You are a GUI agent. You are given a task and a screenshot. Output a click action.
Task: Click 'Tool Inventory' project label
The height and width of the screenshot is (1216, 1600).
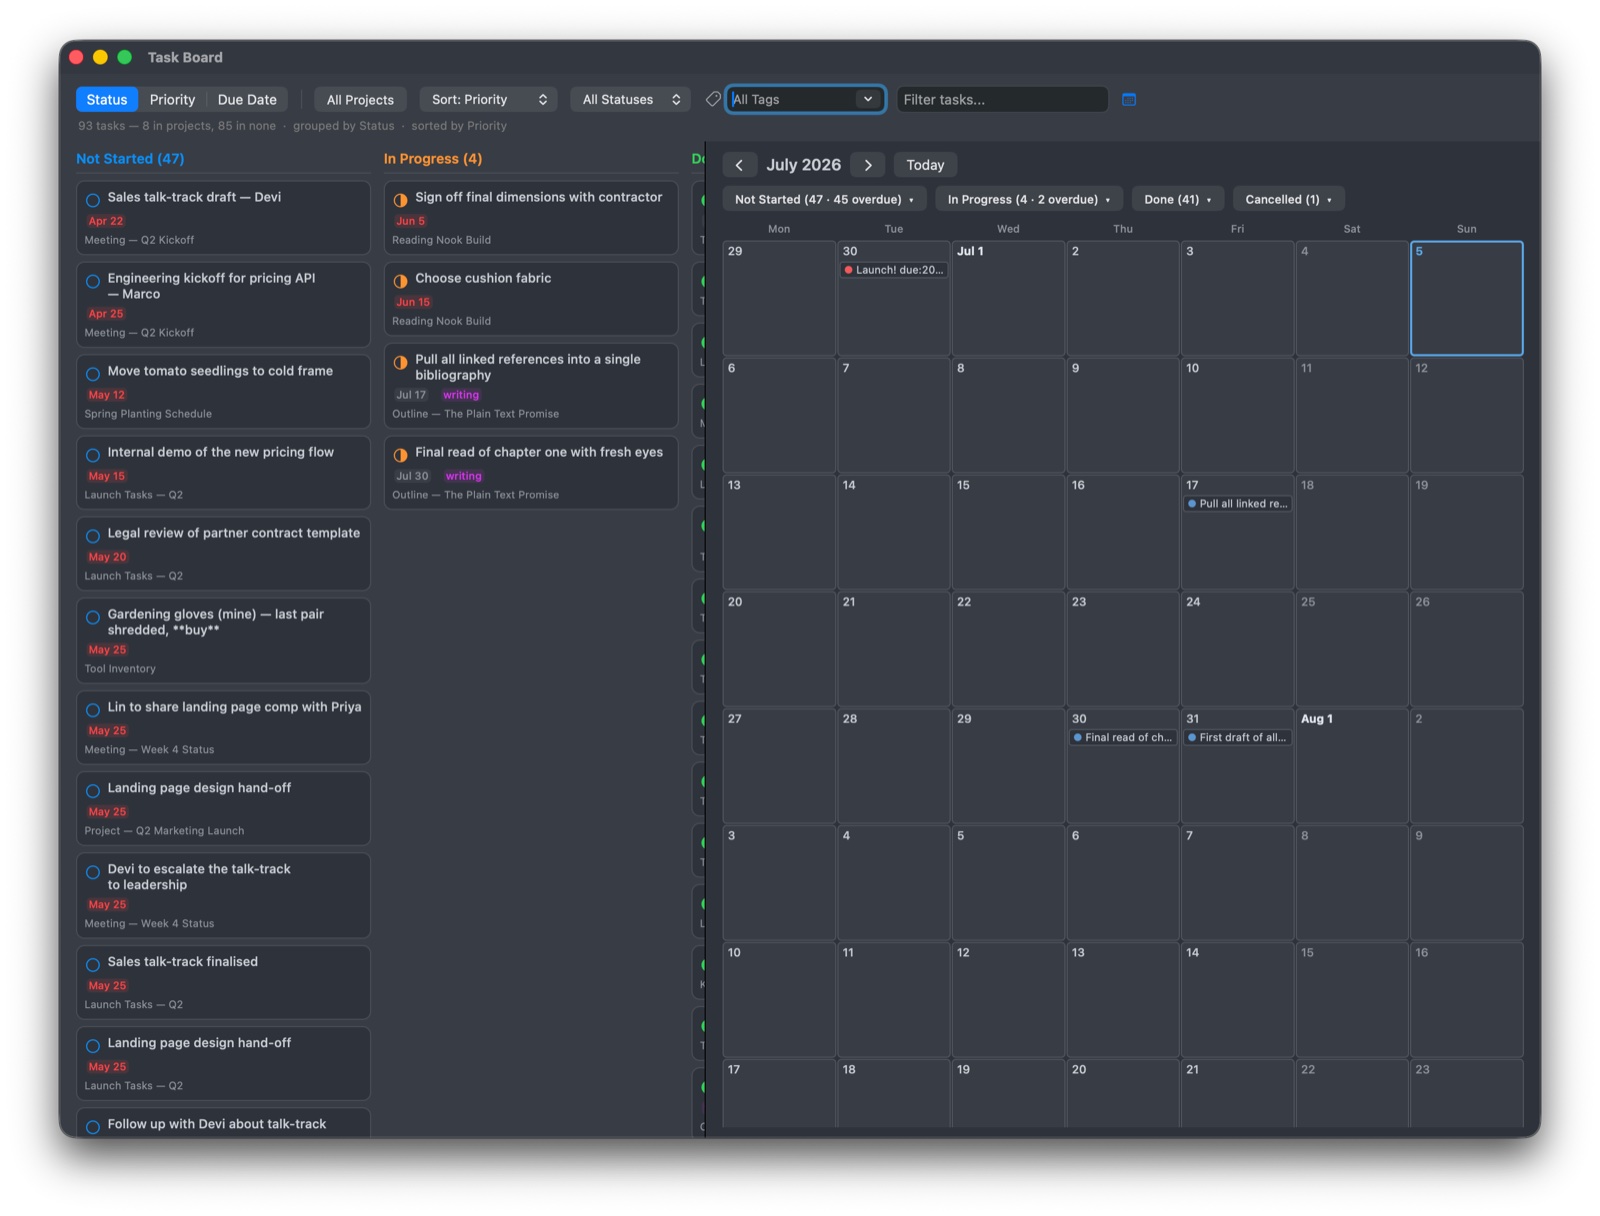120,669
